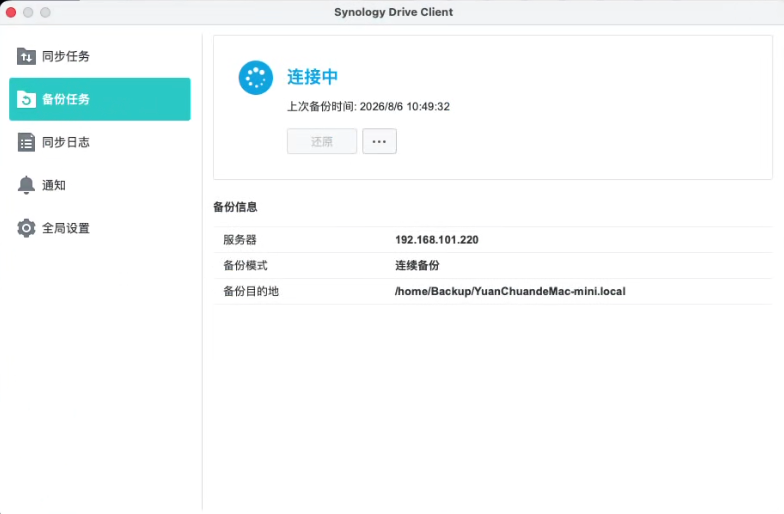Select the /home/Backup destination path

510,291
